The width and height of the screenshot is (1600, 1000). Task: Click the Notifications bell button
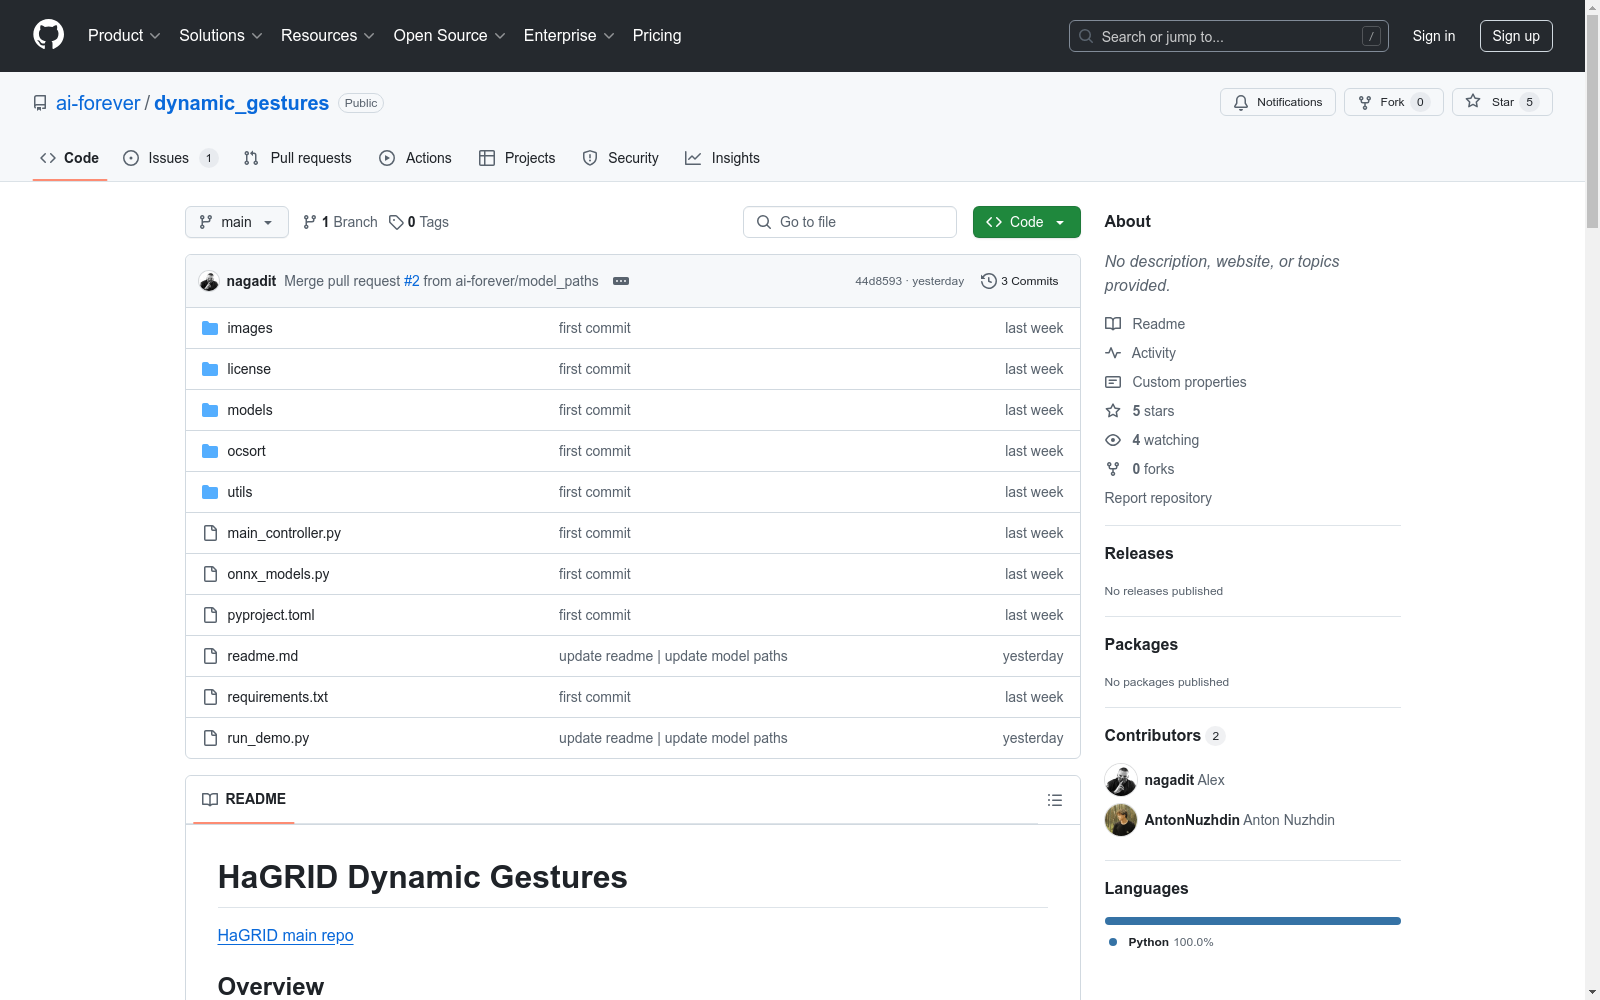click(1277, 102)
